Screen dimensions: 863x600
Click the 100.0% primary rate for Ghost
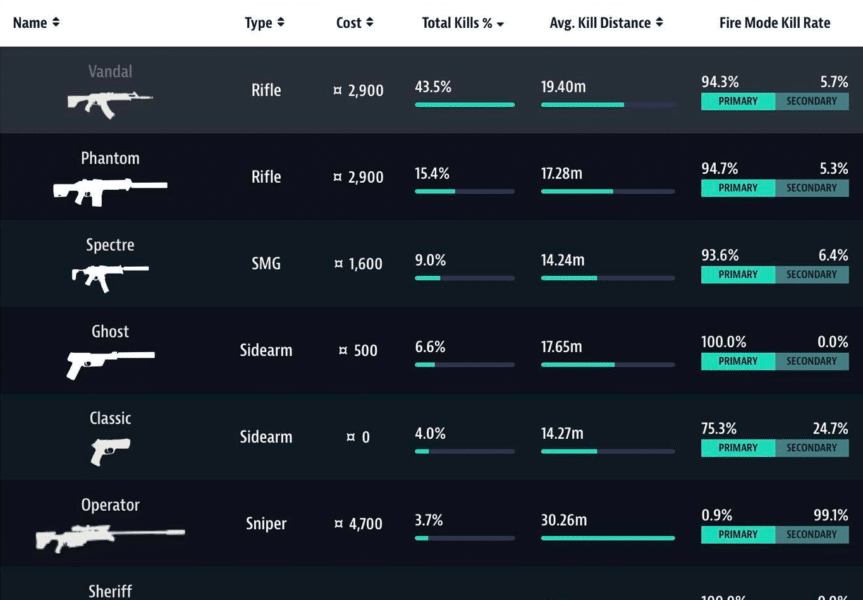tap(724, 342)
